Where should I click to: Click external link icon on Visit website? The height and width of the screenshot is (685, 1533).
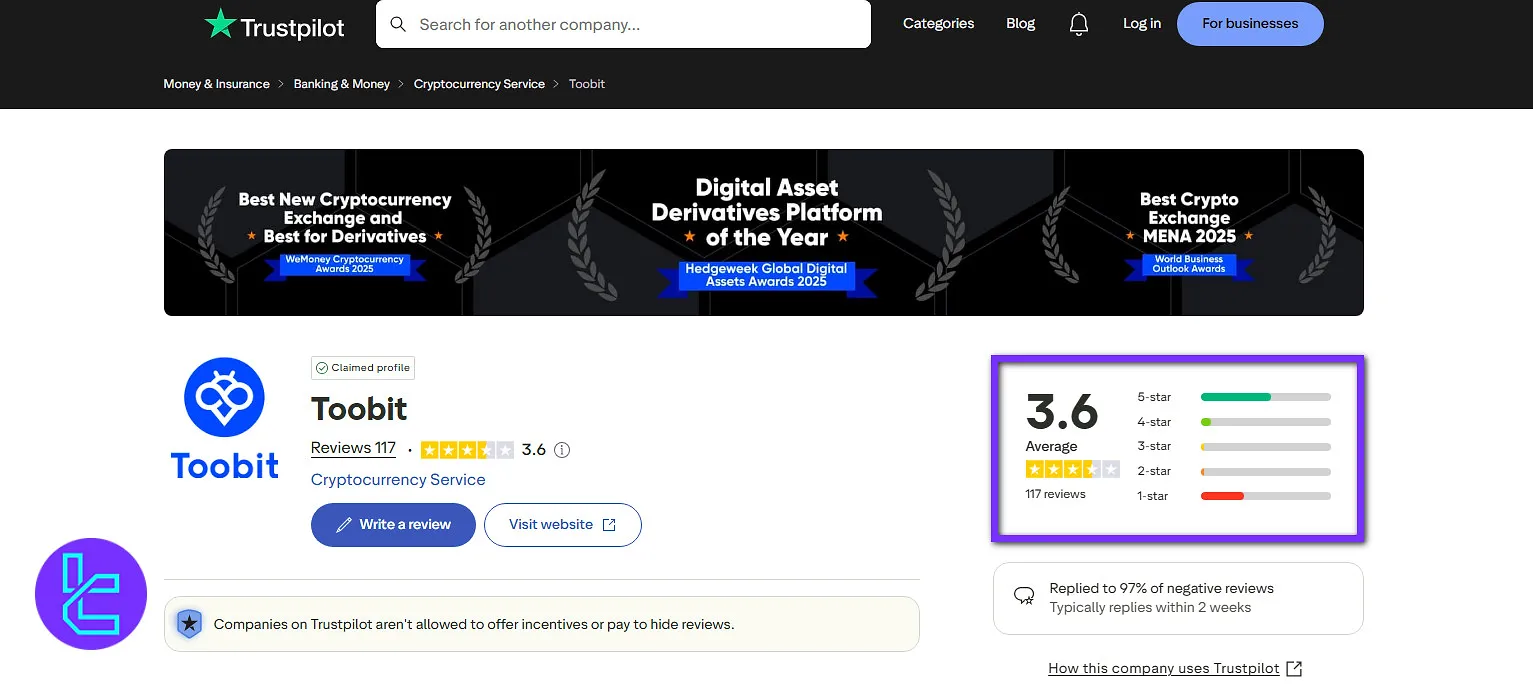[609, 525]
